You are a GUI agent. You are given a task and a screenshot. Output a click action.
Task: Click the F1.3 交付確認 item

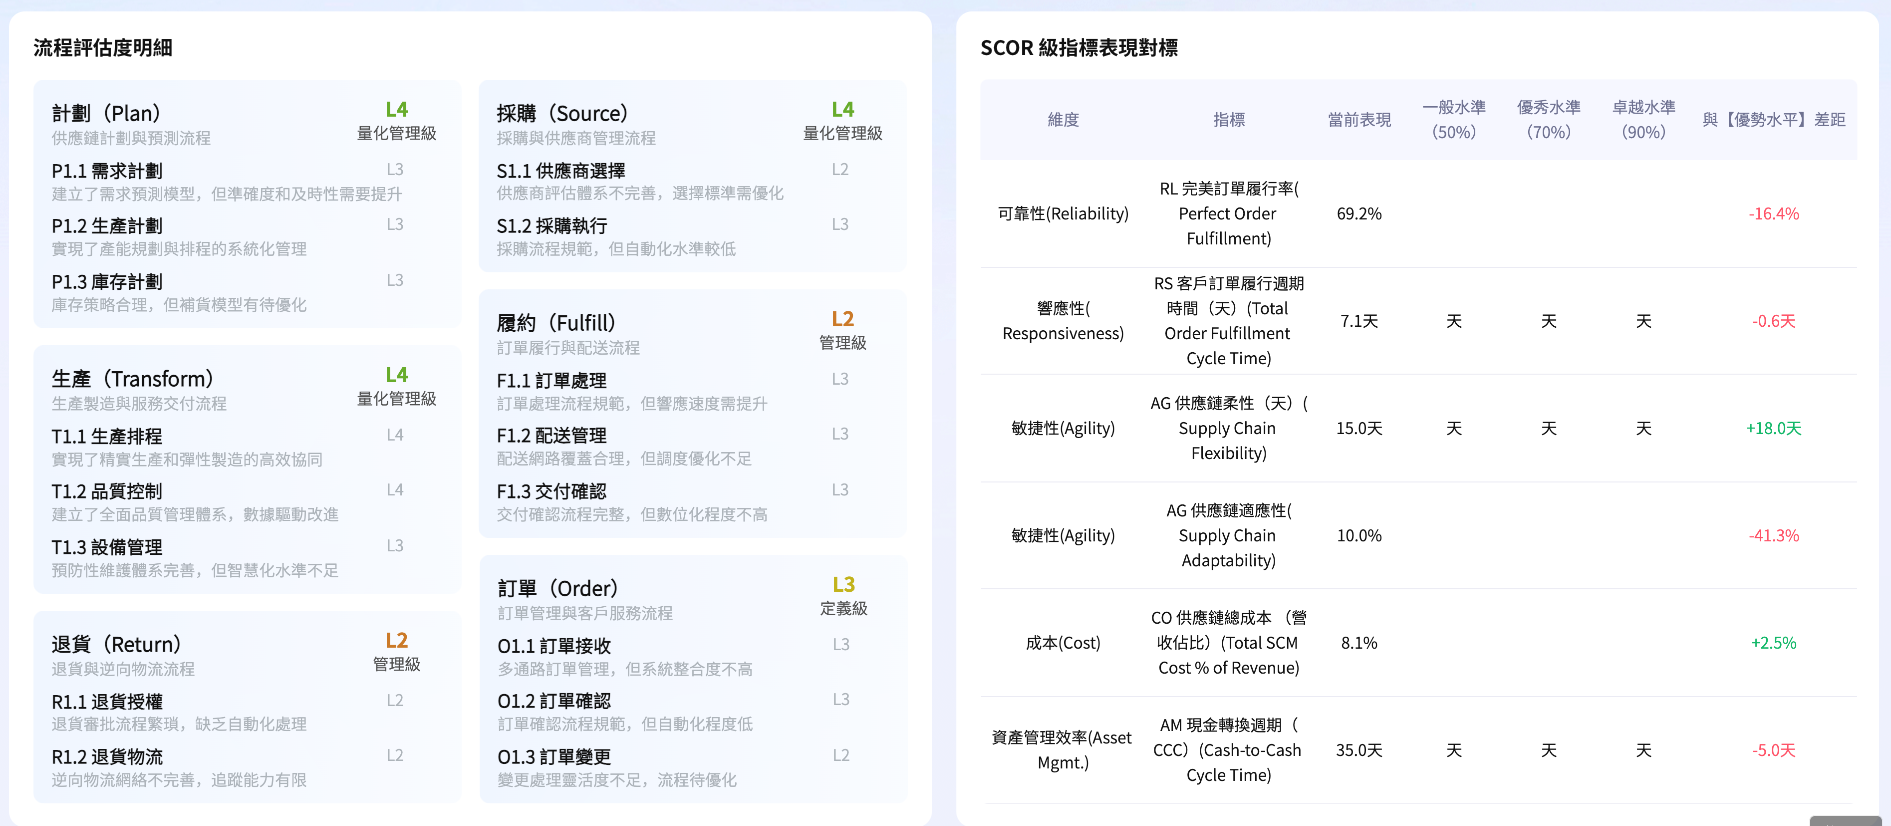[x=691, y=502]
